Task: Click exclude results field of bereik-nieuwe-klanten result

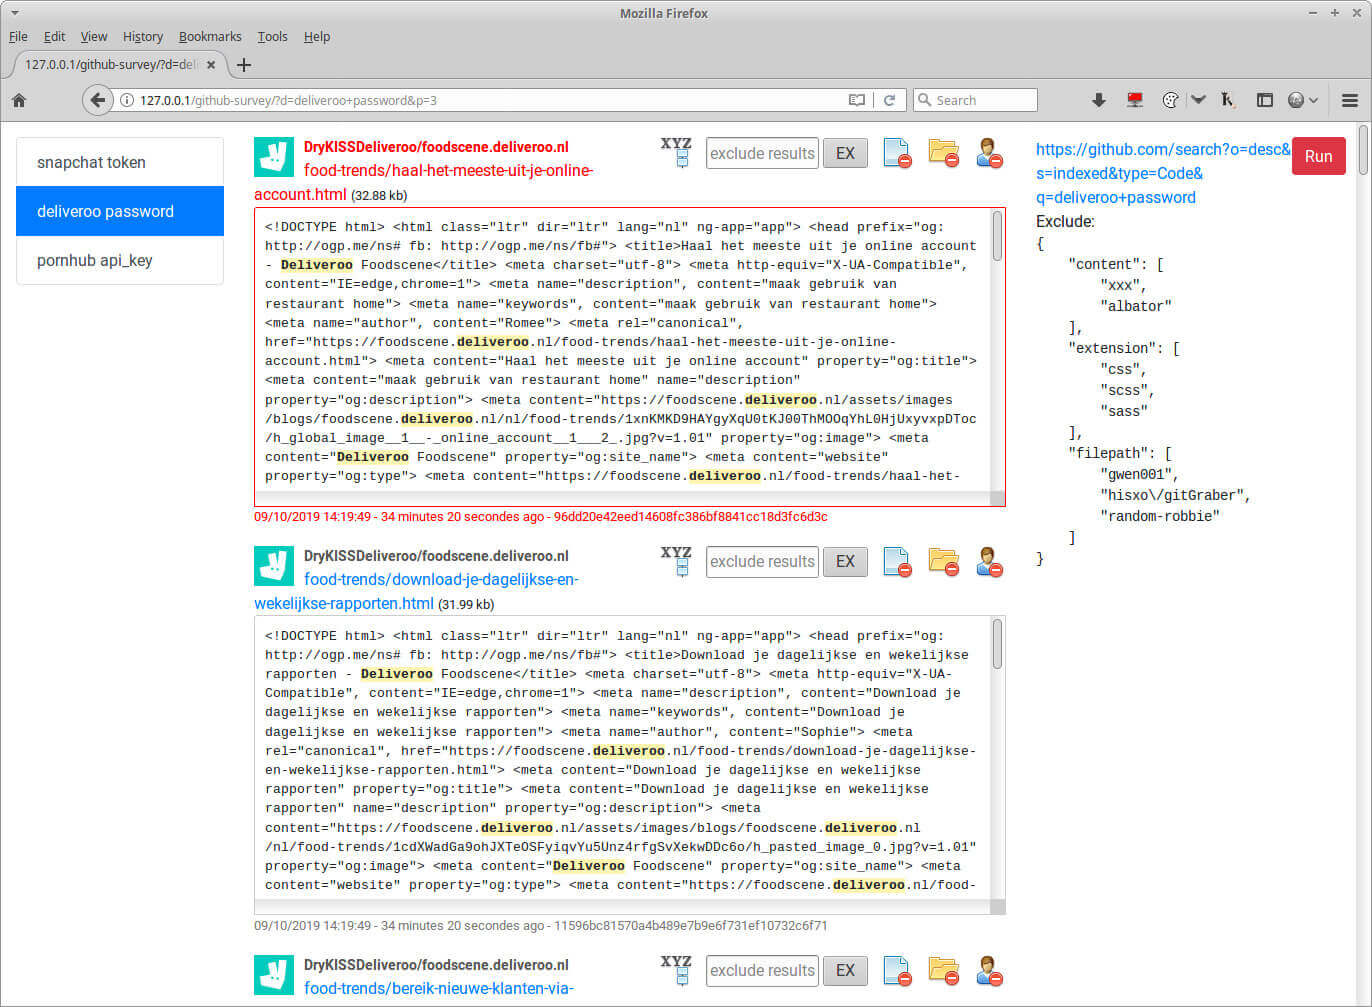Action: pos(762,970)
